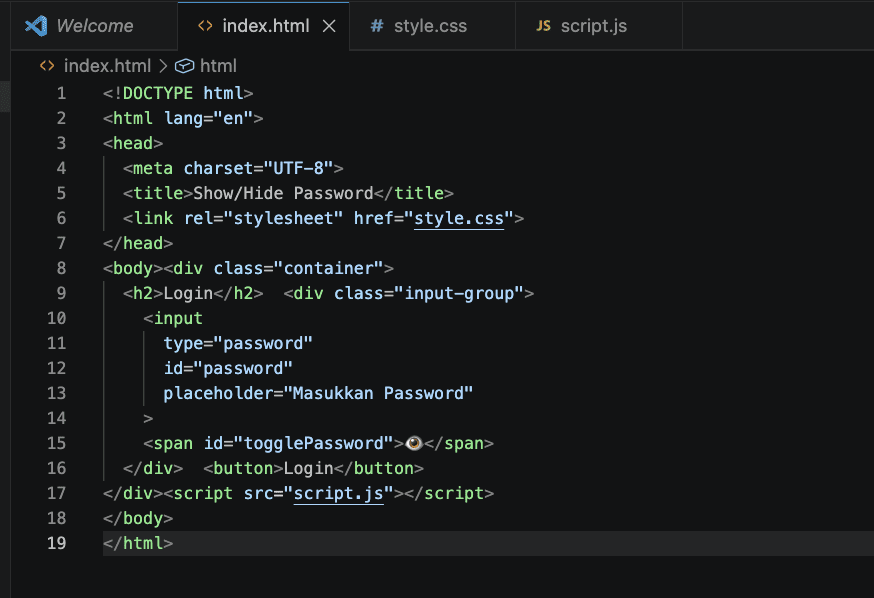This screenshot has width=874, height=598.
Task: Switch to the Welcome tab
Action: [x=94, y=26]
